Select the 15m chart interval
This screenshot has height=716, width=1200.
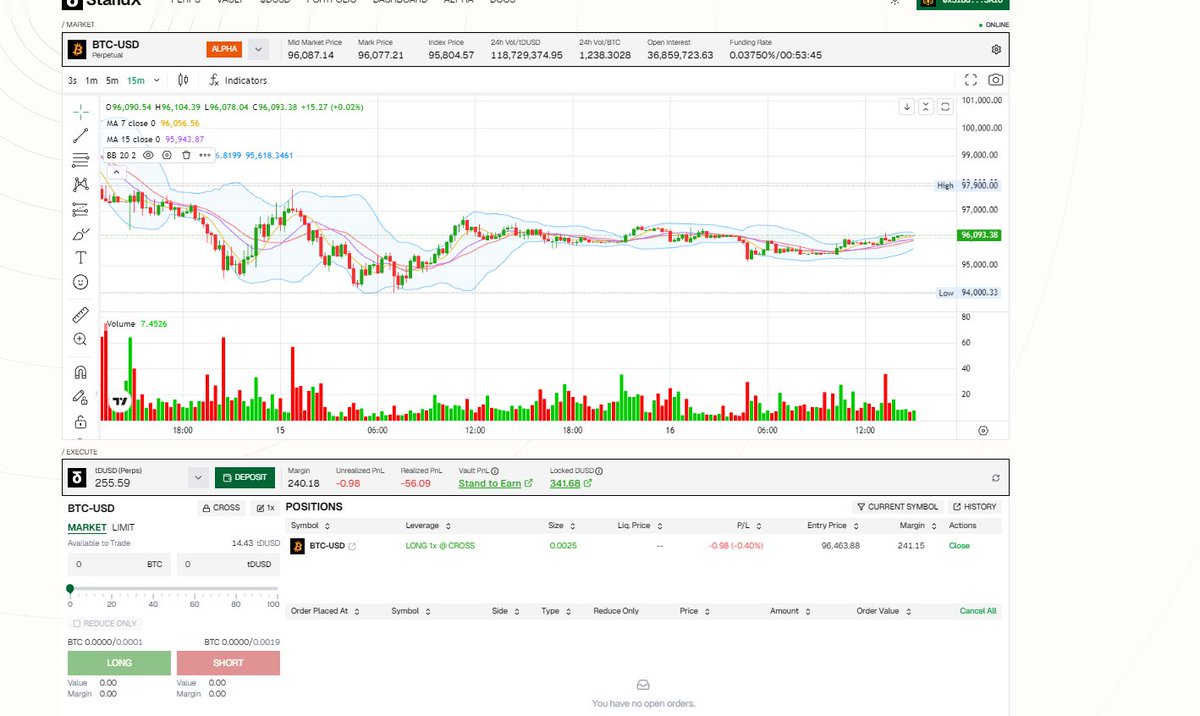[135, 80]
